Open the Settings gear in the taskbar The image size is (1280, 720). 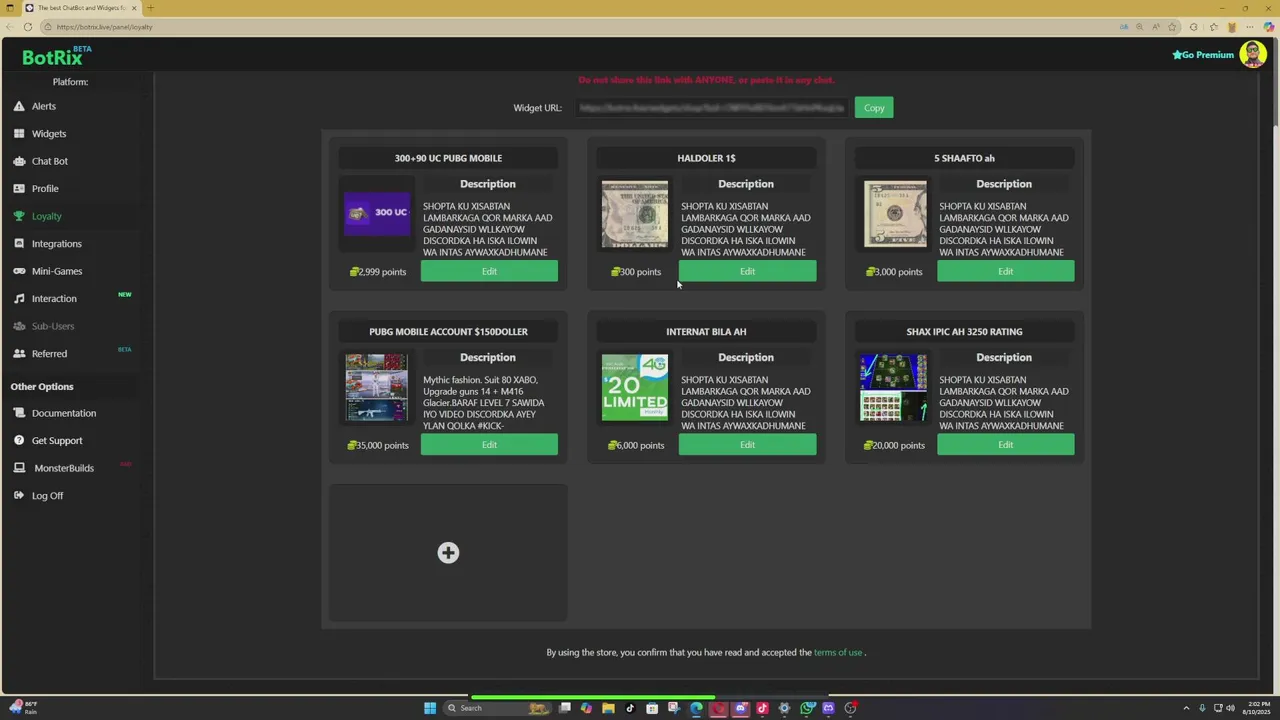tap(784, 708)
